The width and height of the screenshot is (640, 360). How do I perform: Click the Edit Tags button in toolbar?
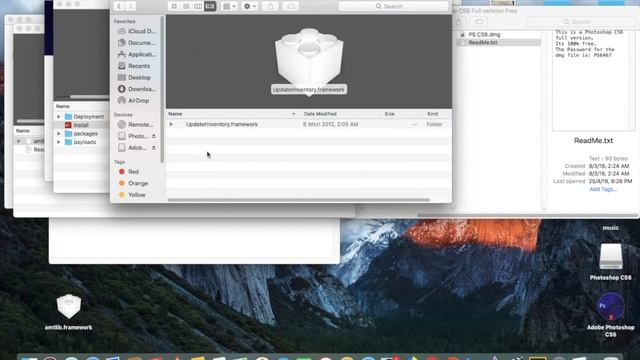click(291, 6)
